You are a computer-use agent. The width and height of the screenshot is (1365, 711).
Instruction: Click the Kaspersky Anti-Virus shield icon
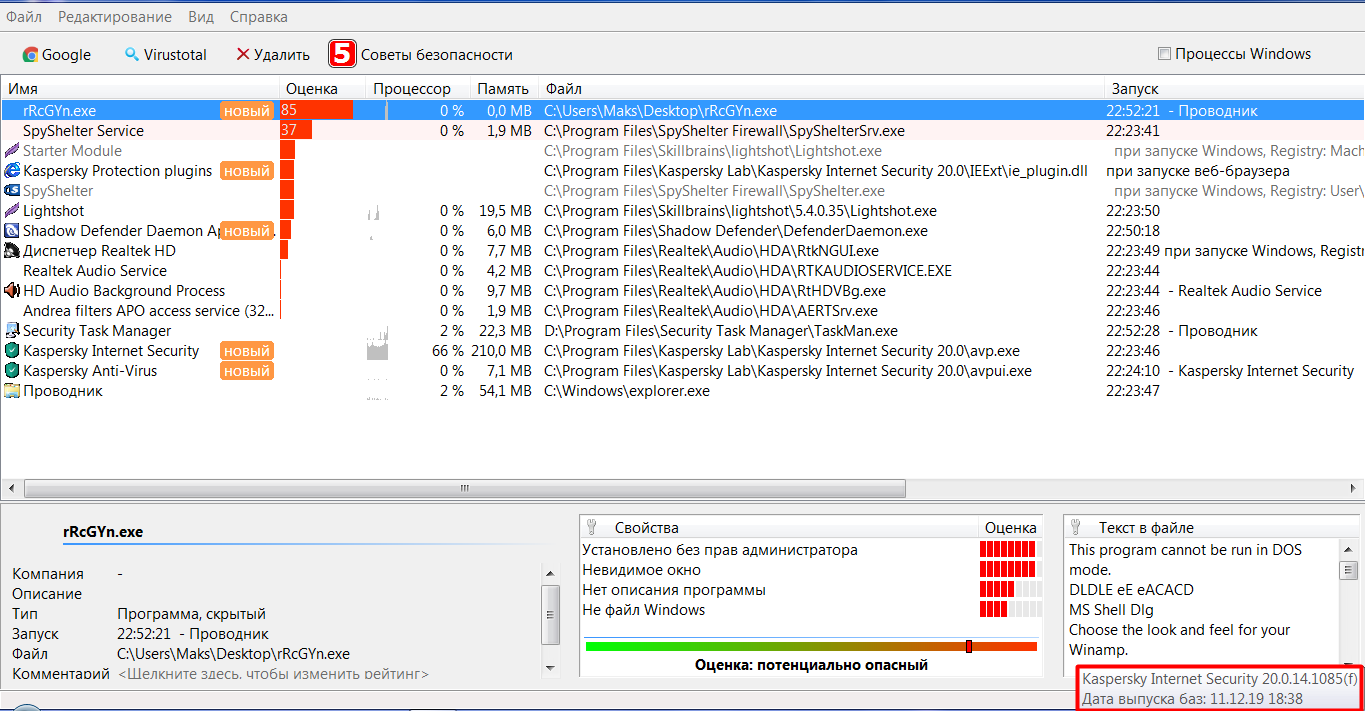[12, 371]
